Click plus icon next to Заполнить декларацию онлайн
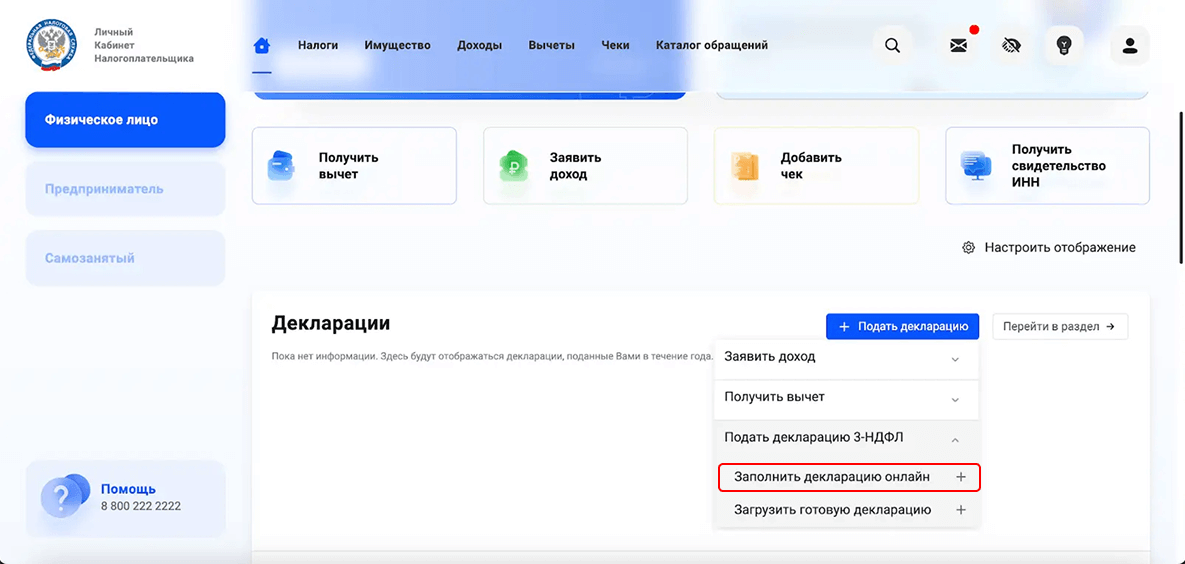Screen dimensions: 1185x564 961,477
